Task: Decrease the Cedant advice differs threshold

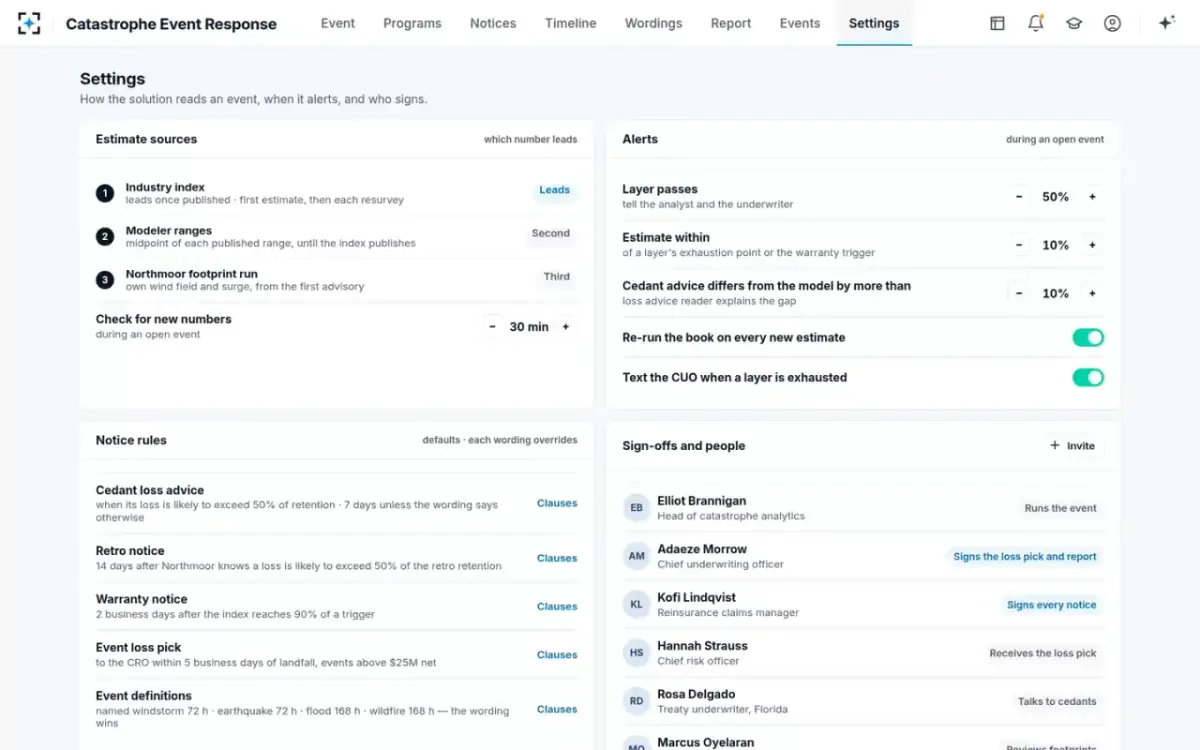Action: pos(1019,293)
